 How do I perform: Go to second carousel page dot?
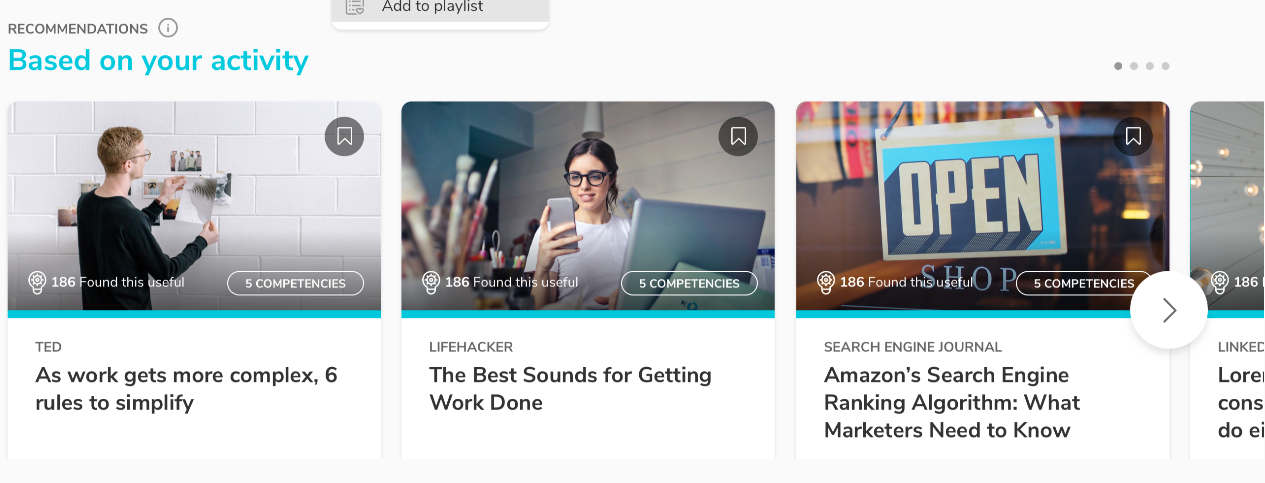pos(1134,66)
